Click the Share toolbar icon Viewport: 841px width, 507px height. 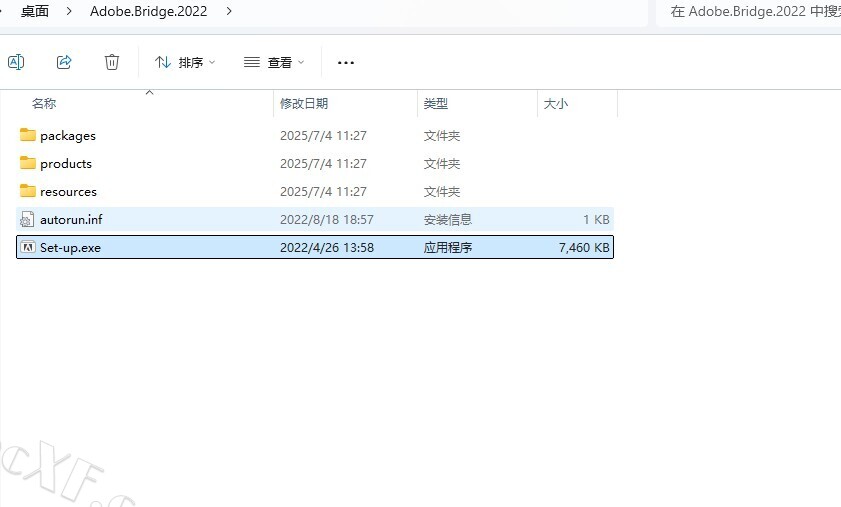coord(64,62)
